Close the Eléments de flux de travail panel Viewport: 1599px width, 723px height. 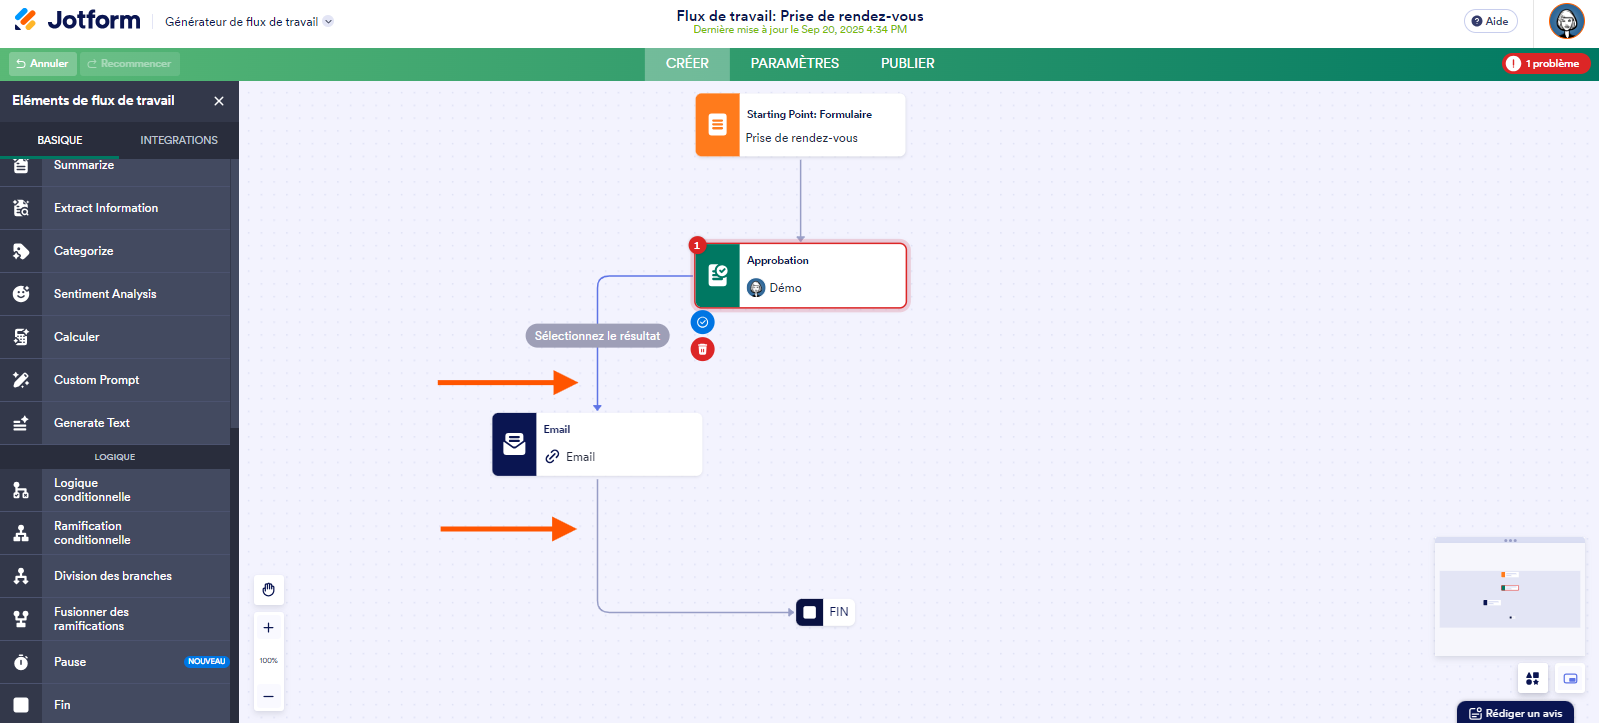tap(219, 101)
